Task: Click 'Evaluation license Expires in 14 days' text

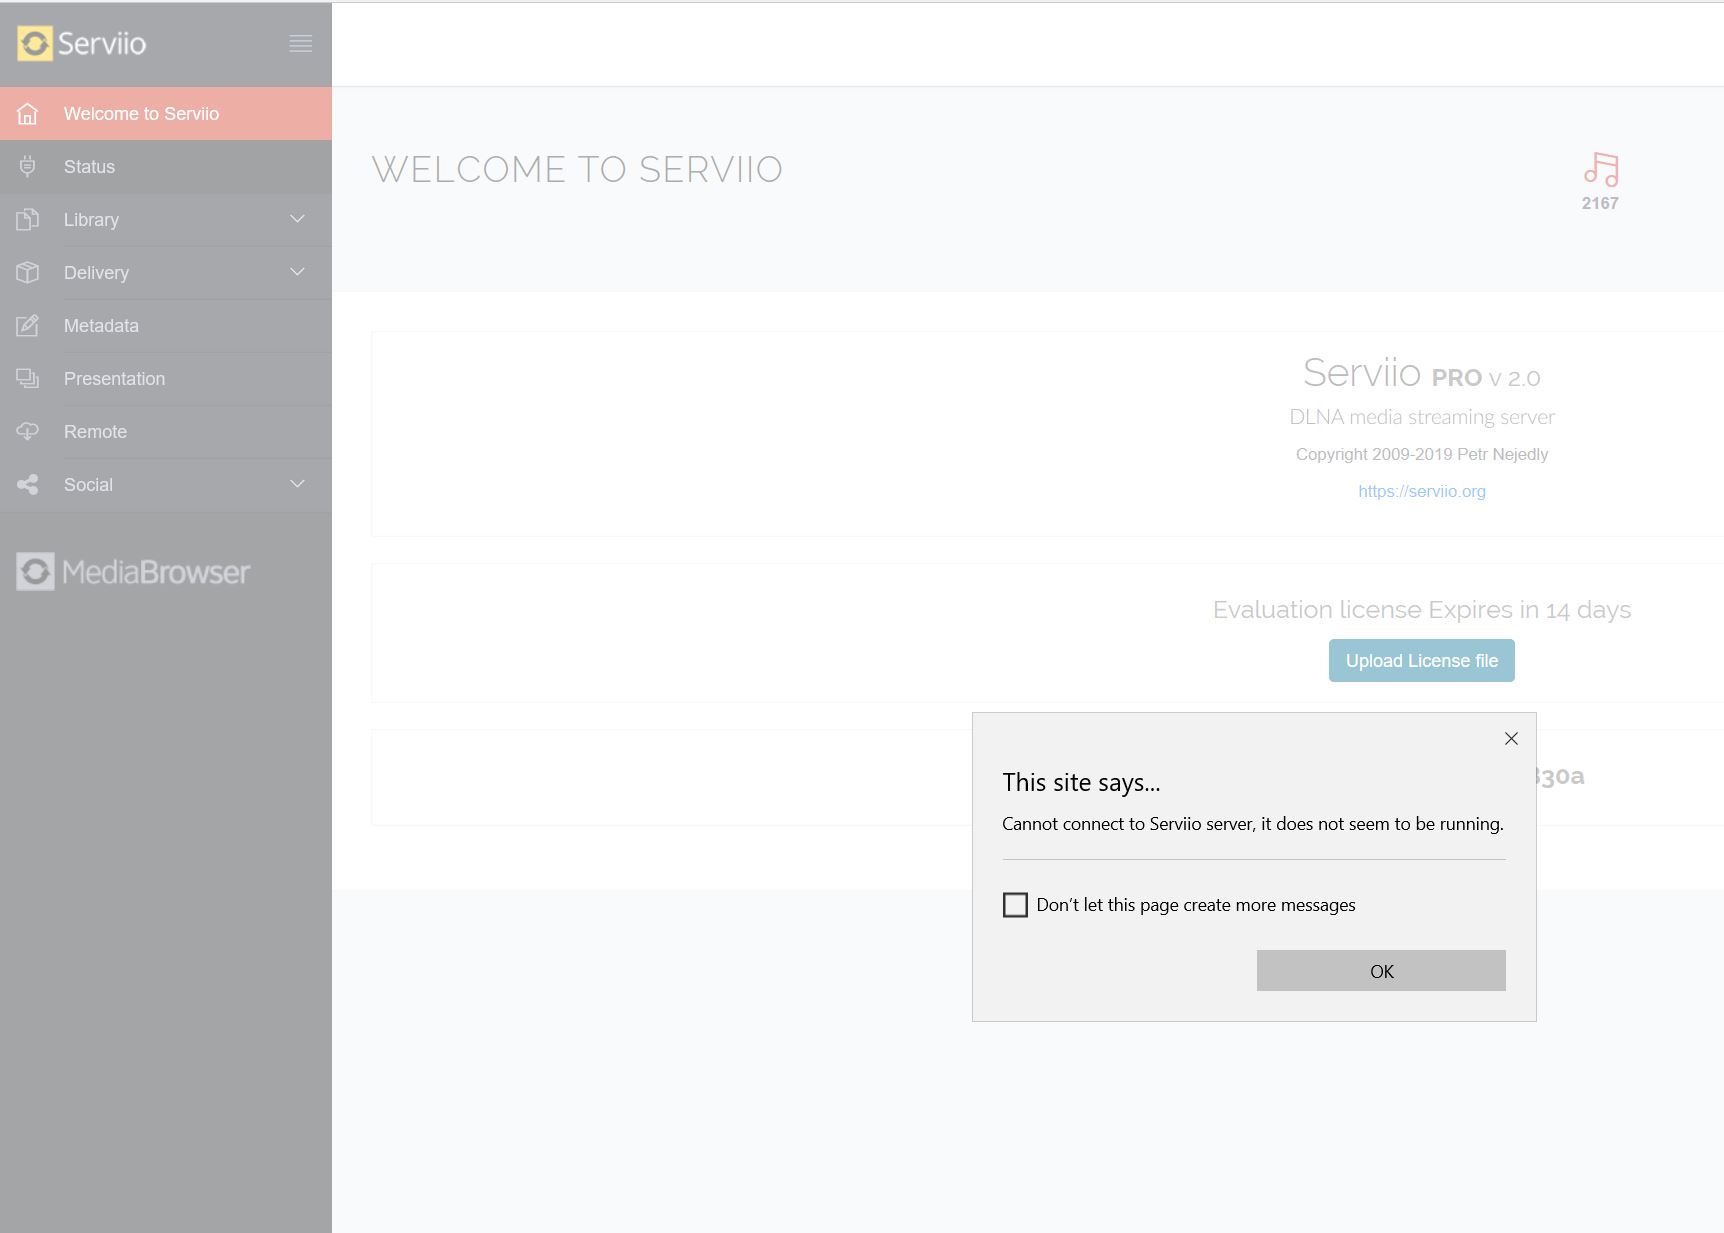Action: 1422,610
